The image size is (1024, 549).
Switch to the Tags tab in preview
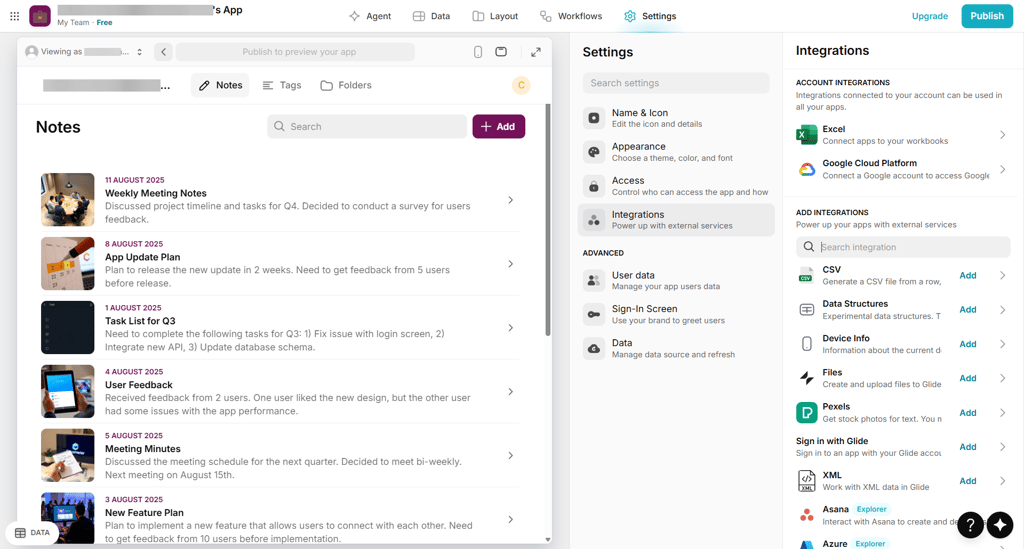pyautogui.click(x=282, y=86)
